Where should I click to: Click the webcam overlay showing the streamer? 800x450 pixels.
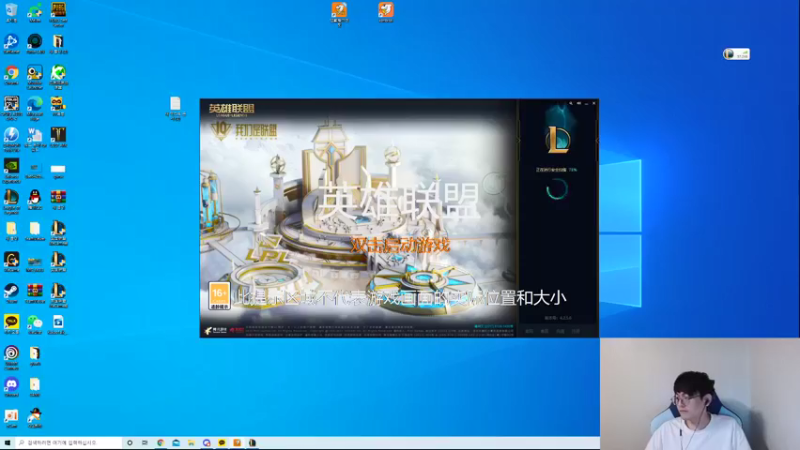[700, 393]
